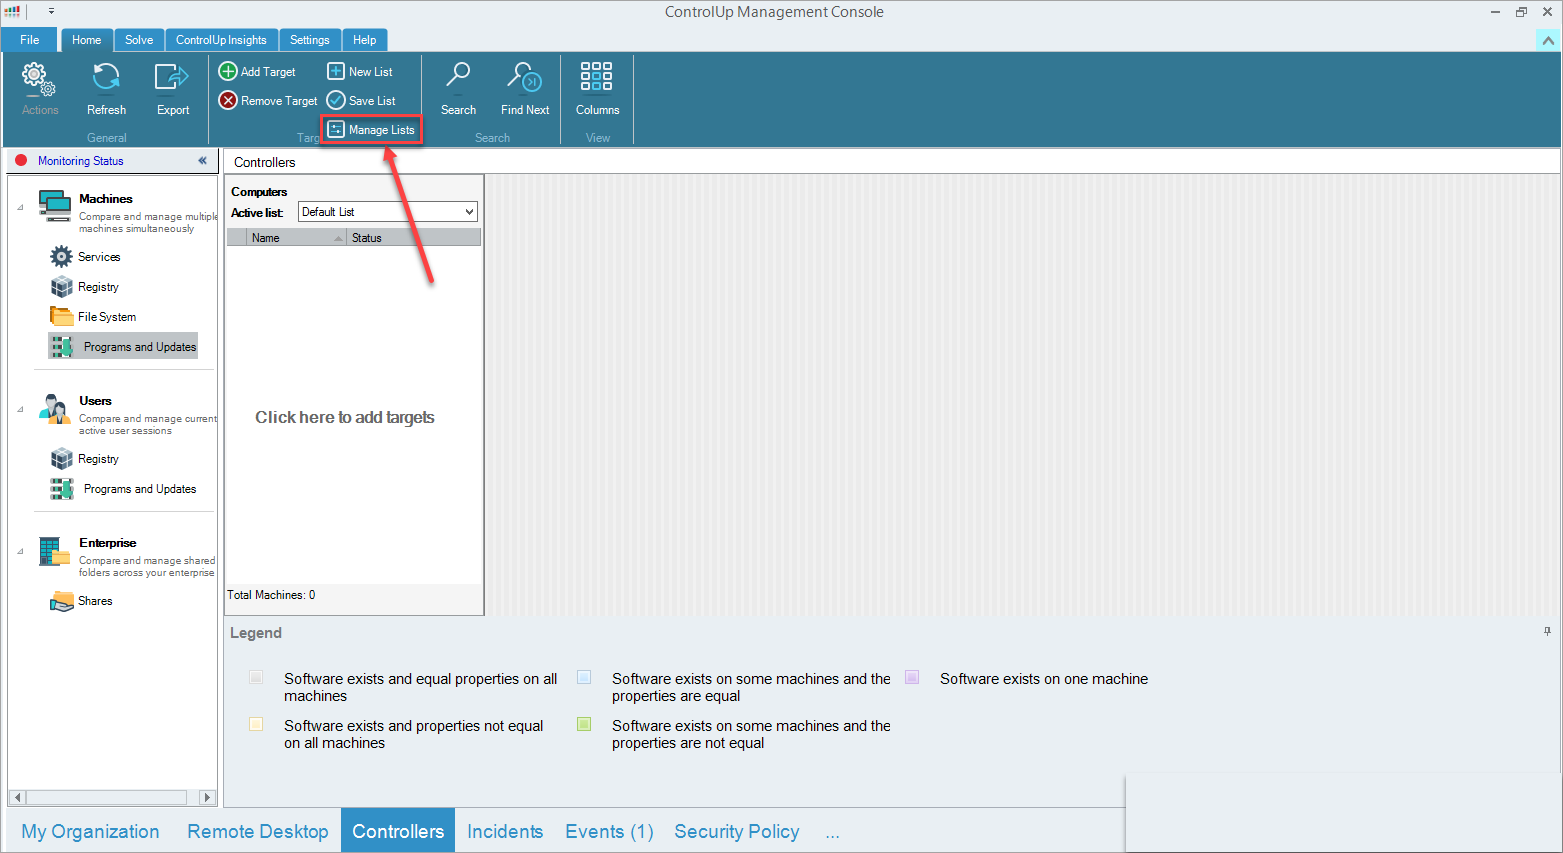Sort computers by the Status column

[414, 238]
